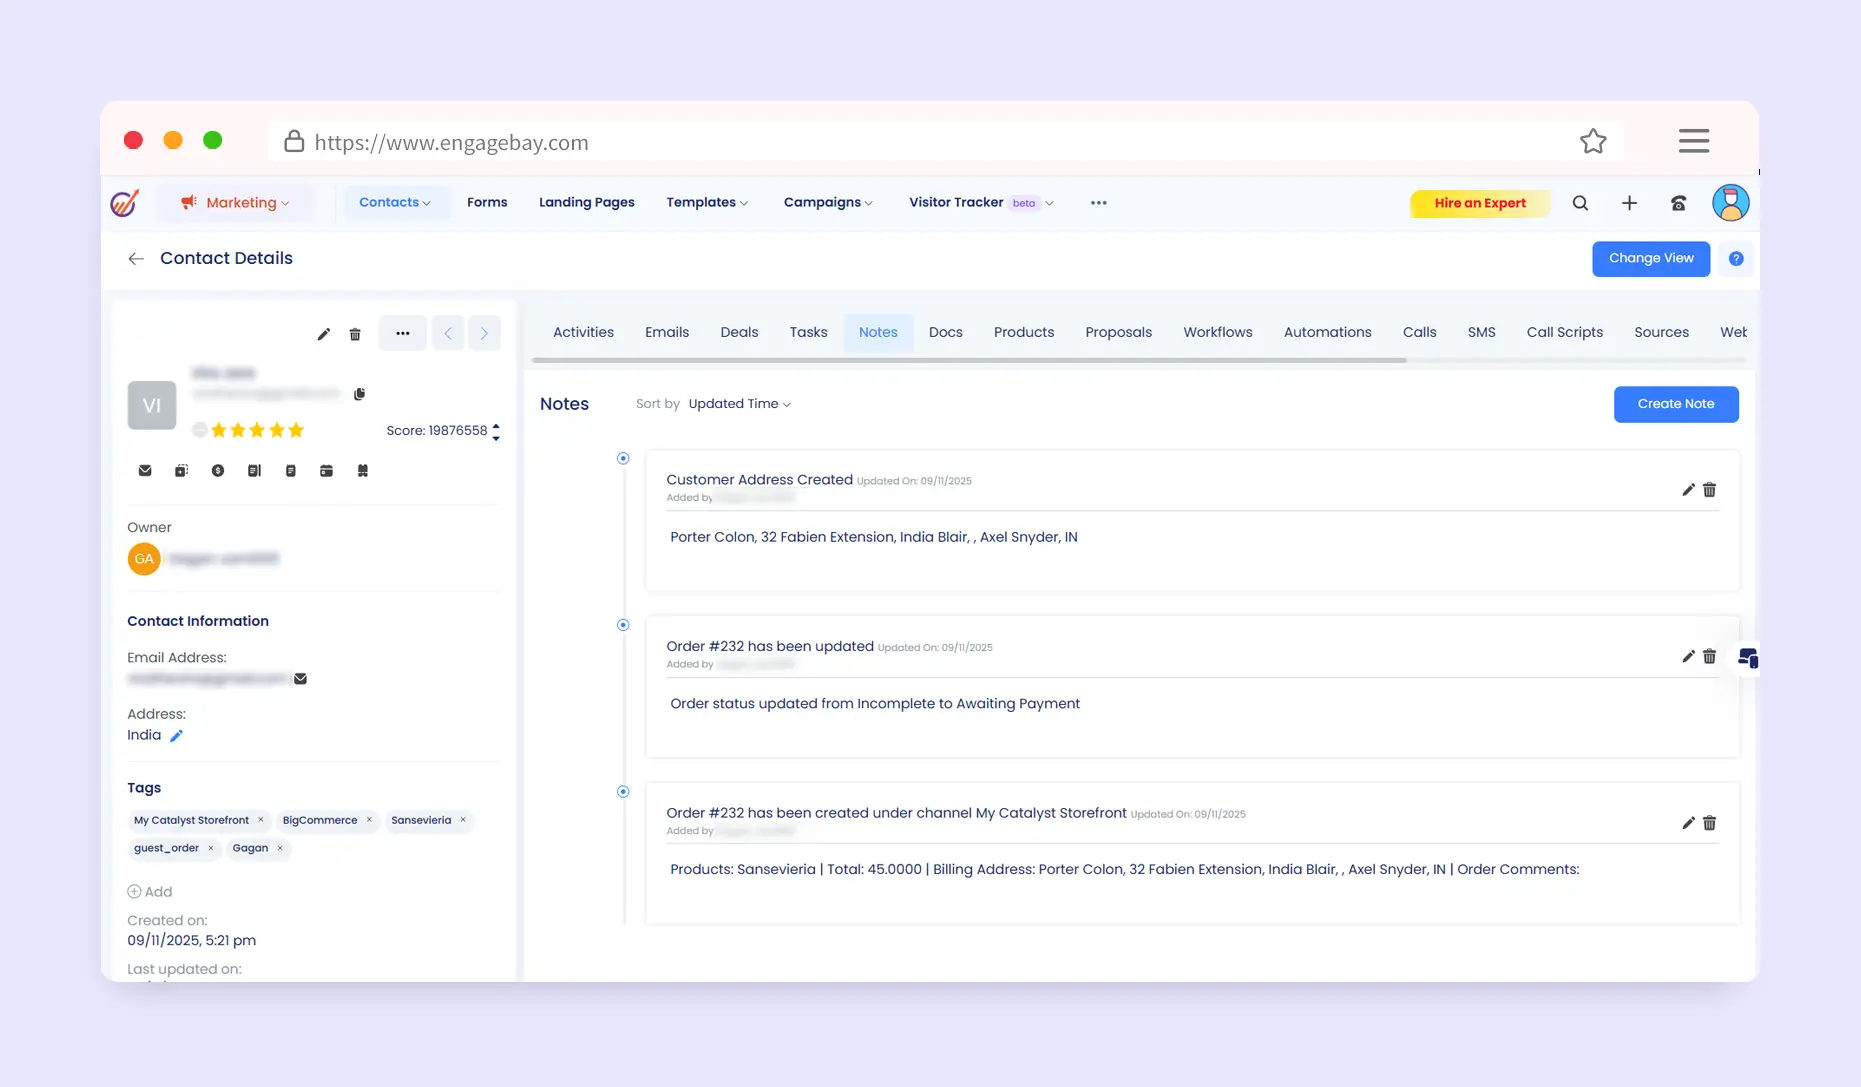1861x1087 pixels.
Task: Click the dollar deal icon under rating
Action: tap(218, 471)
